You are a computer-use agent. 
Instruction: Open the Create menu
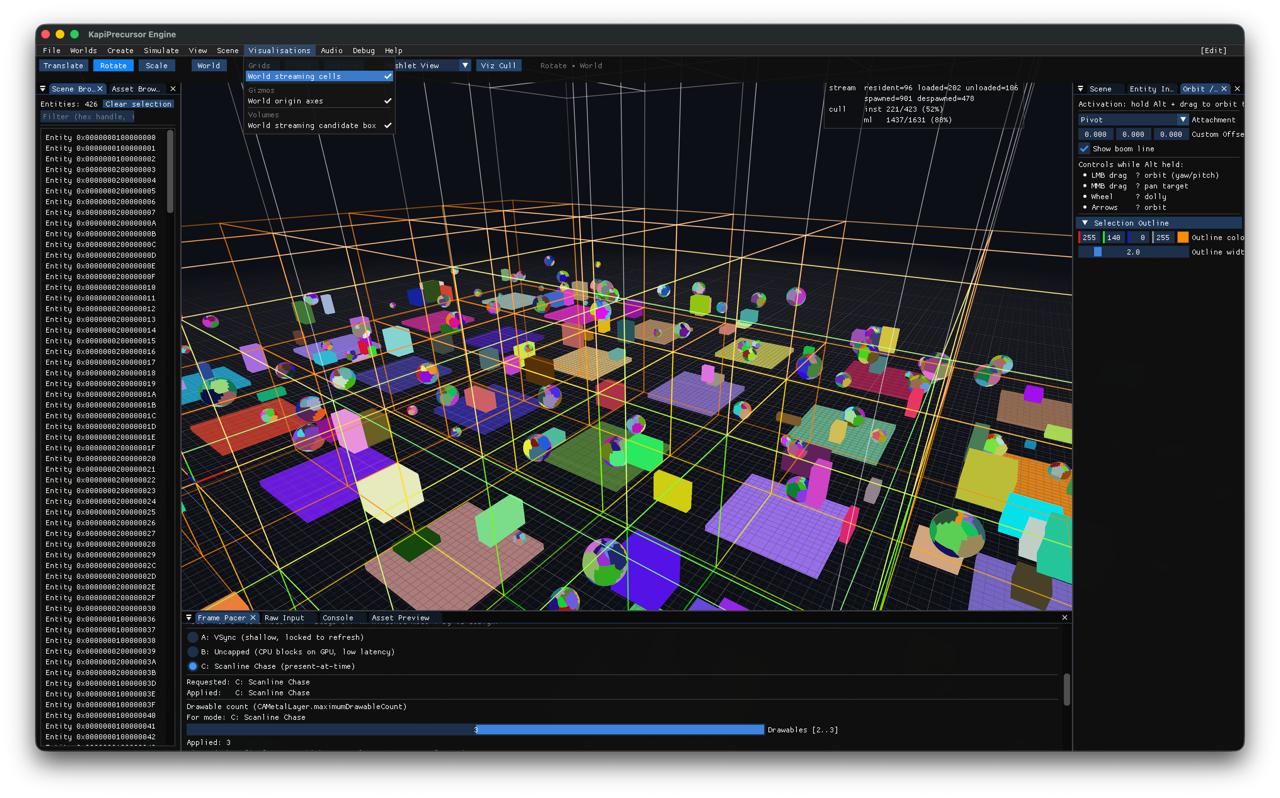click(x=120, y=50)
